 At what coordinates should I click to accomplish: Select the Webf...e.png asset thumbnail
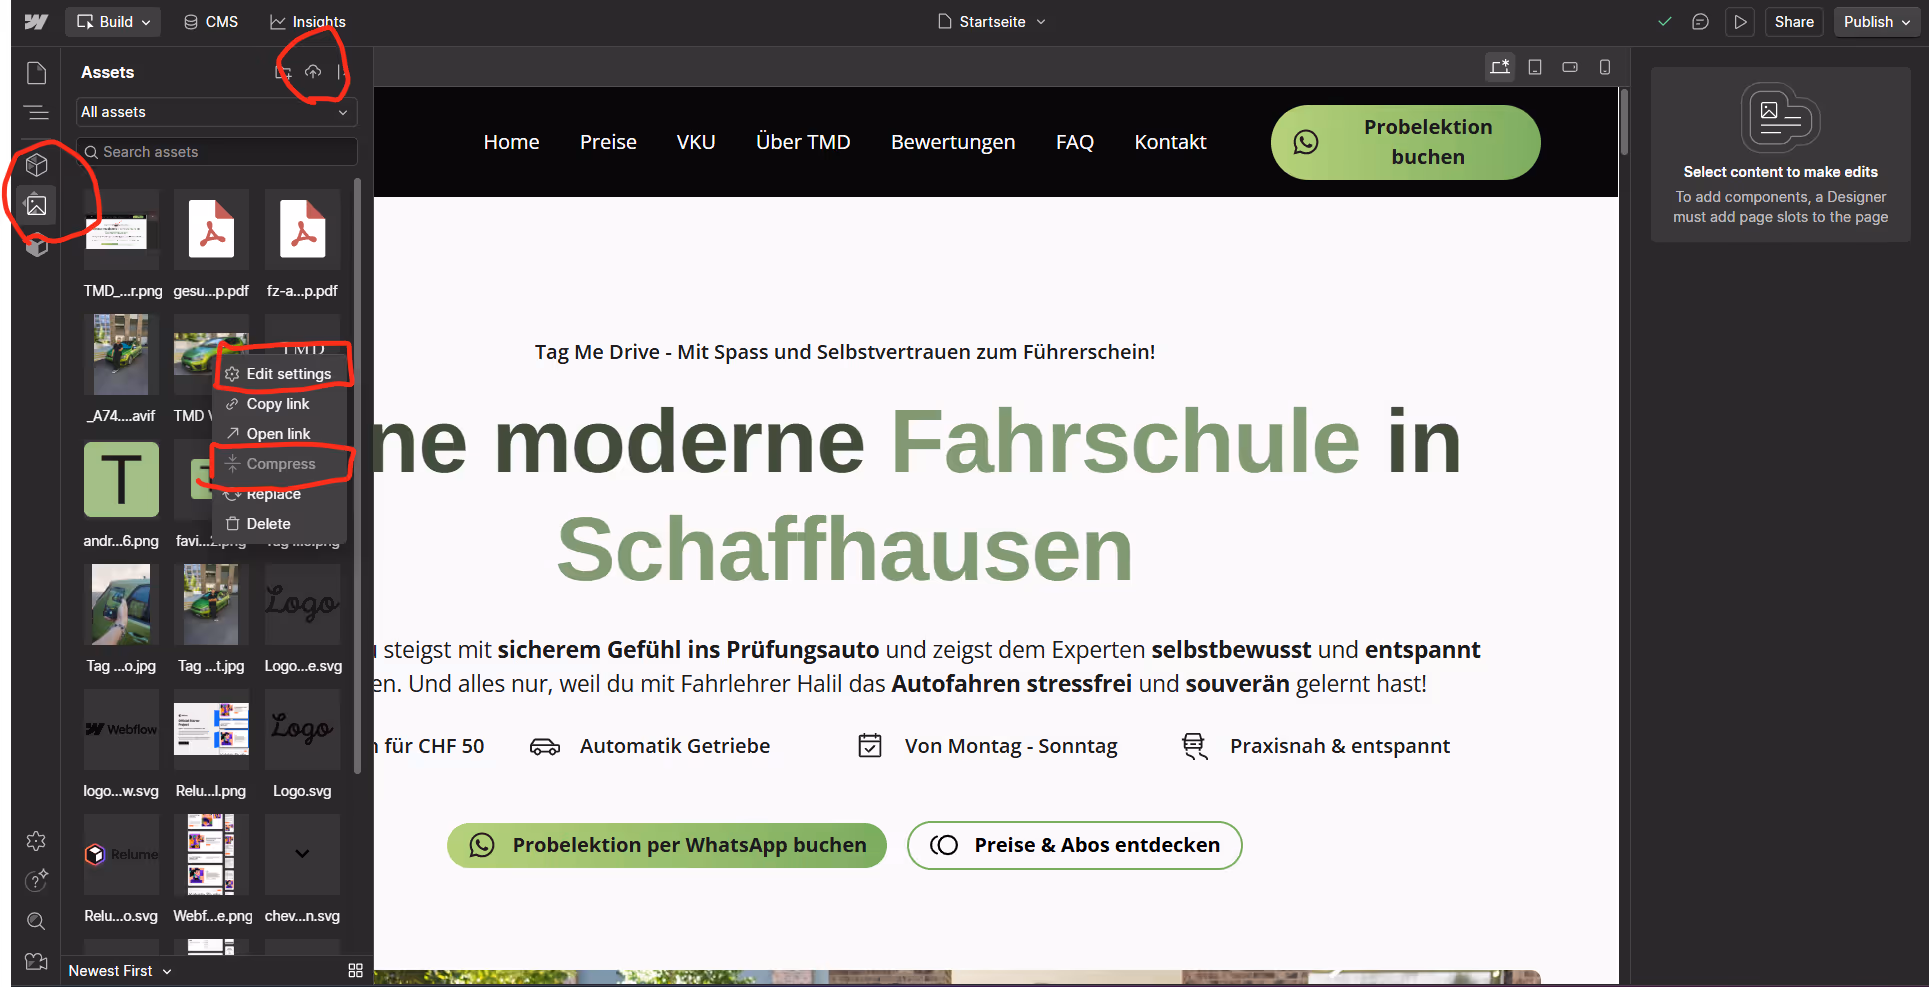(x=211, y=855)
